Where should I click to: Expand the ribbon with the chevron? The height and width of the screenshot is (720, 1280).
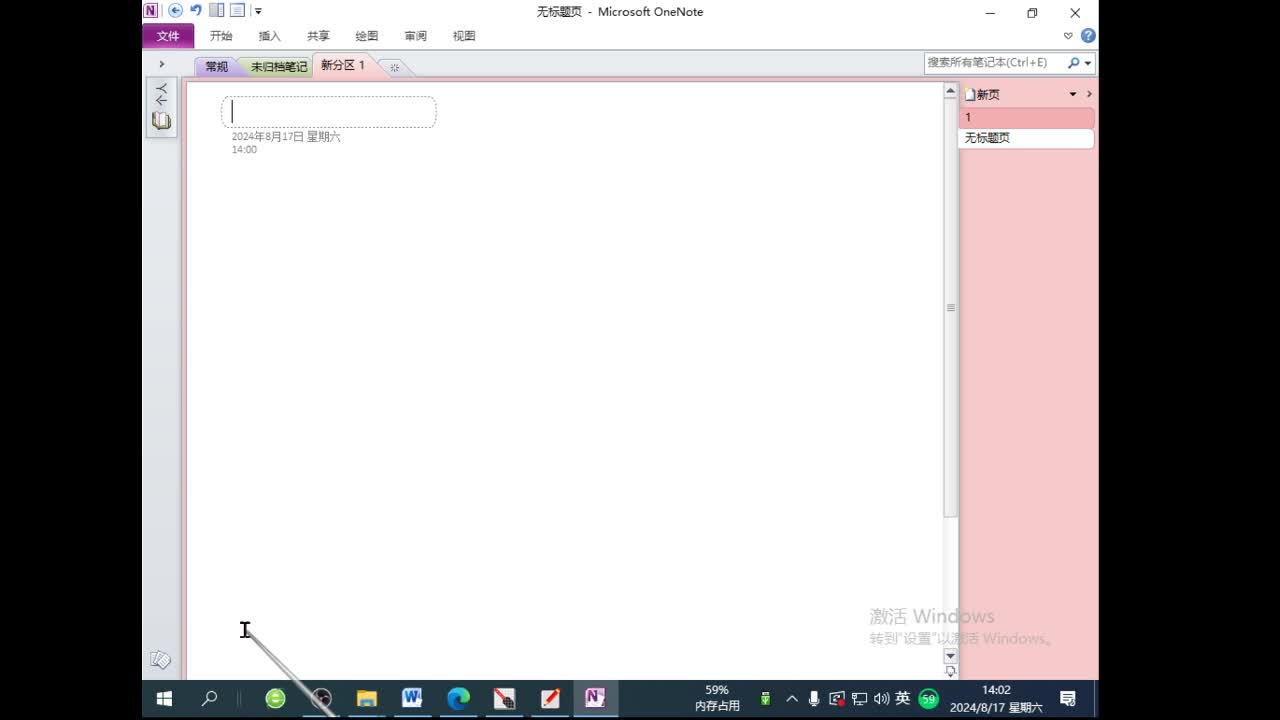tap(1068, 36)
